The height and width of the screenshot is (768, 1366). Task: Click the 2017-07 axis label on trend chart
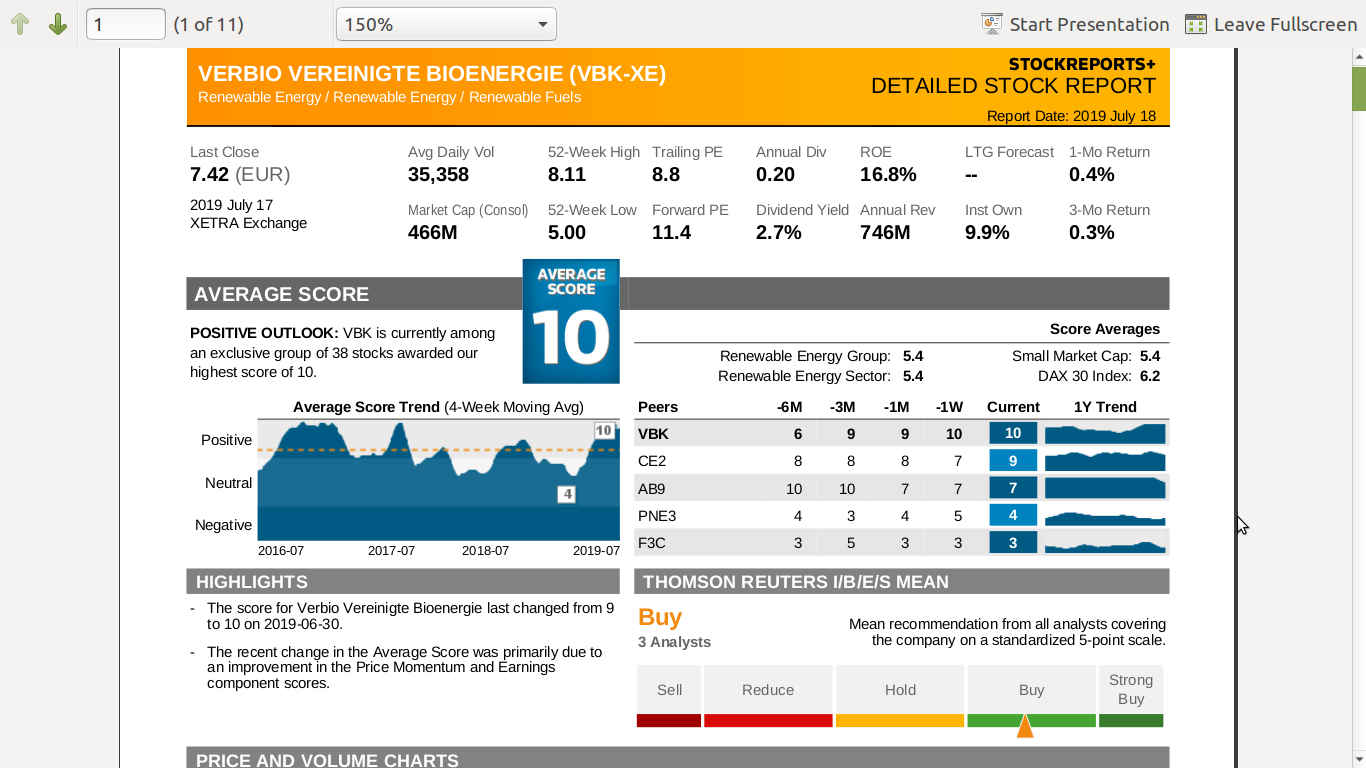coord(391,551)
